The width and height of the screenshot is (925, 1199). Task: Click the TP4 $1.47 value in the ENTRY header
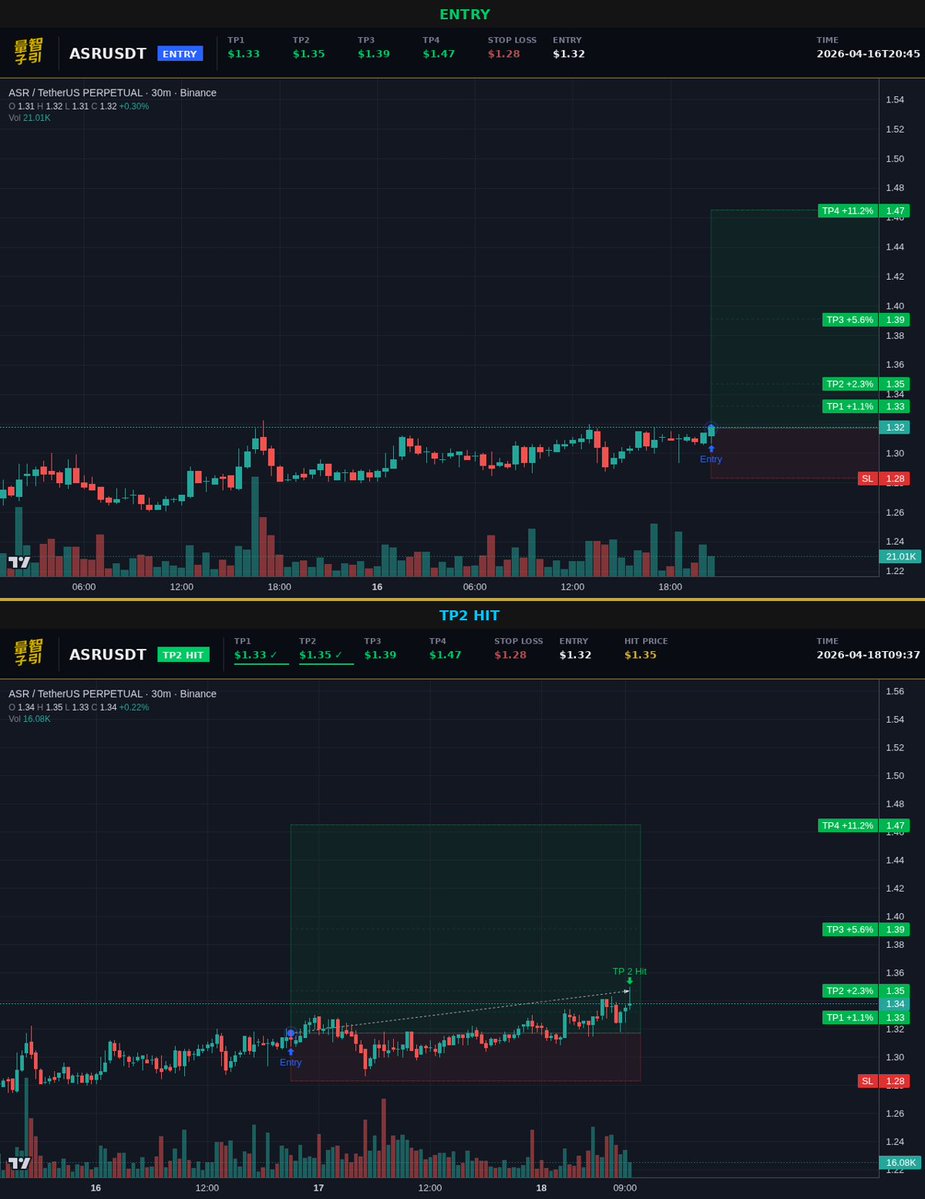click(x=439, y=54)
